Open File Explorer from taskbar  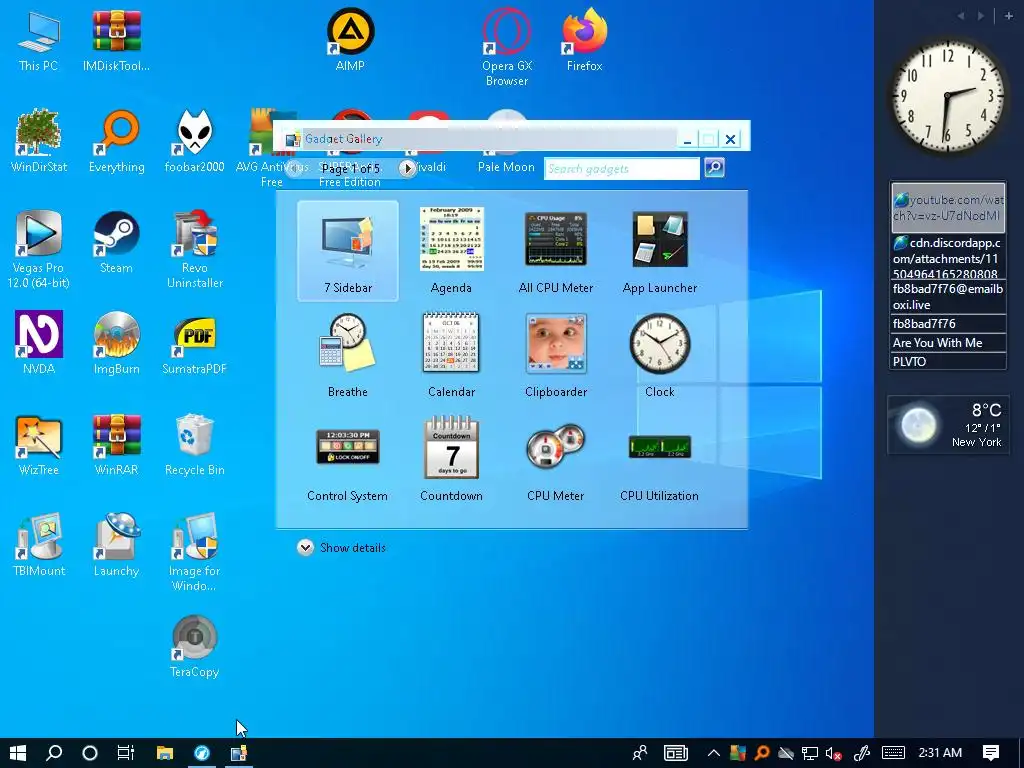coord(165,753)
